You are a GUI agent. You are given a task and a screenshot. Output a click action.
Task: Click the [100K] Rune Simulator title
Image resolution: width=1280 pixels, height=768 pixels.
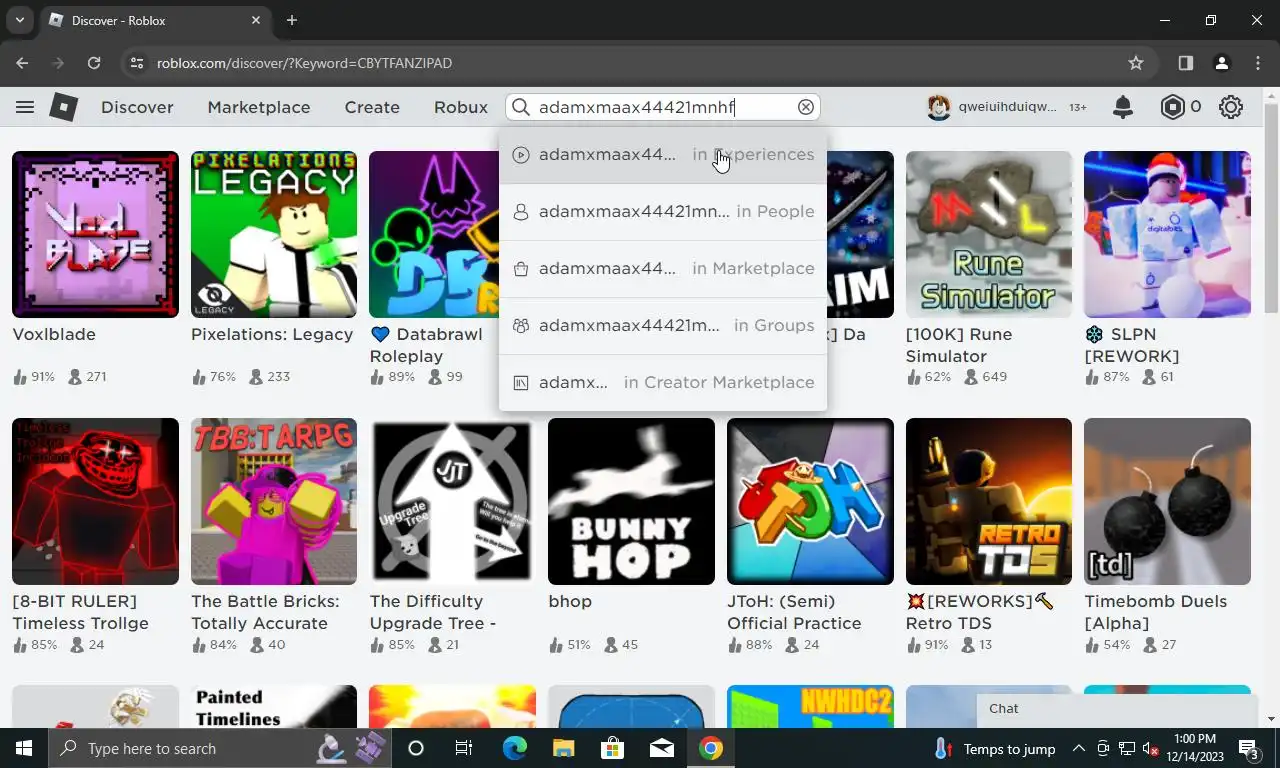point(959,345)
